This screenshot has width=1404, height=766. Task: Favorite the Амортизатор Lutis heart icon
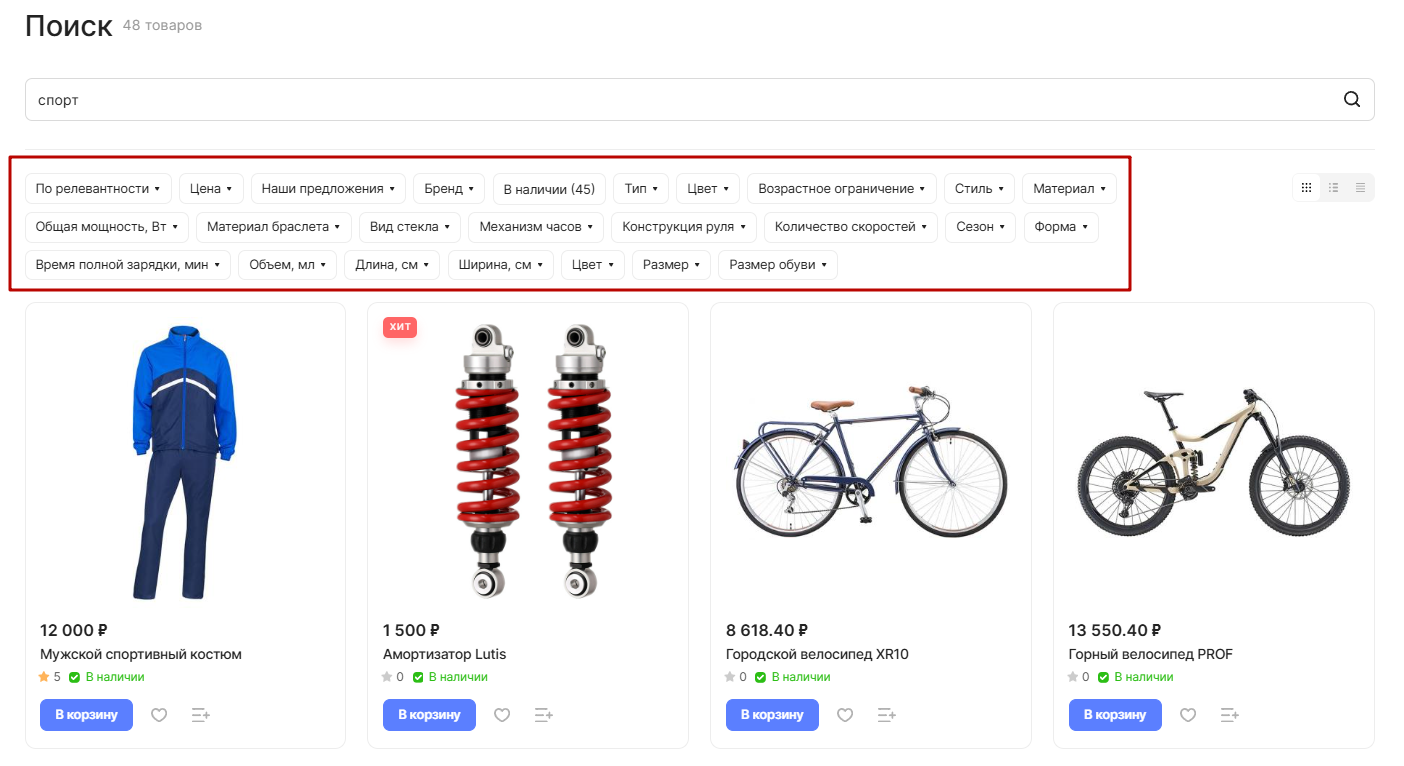(x=502, y=715)
